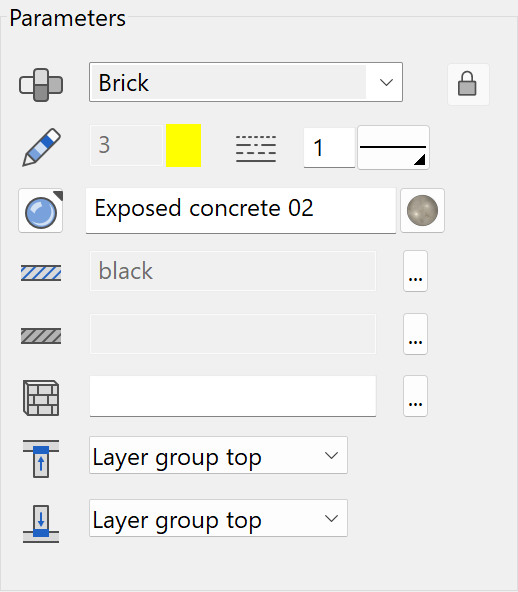The width and height of the screenshot is (518, 592).
Task: Click the top level upward arrow icon
Action: pos(41,458)
